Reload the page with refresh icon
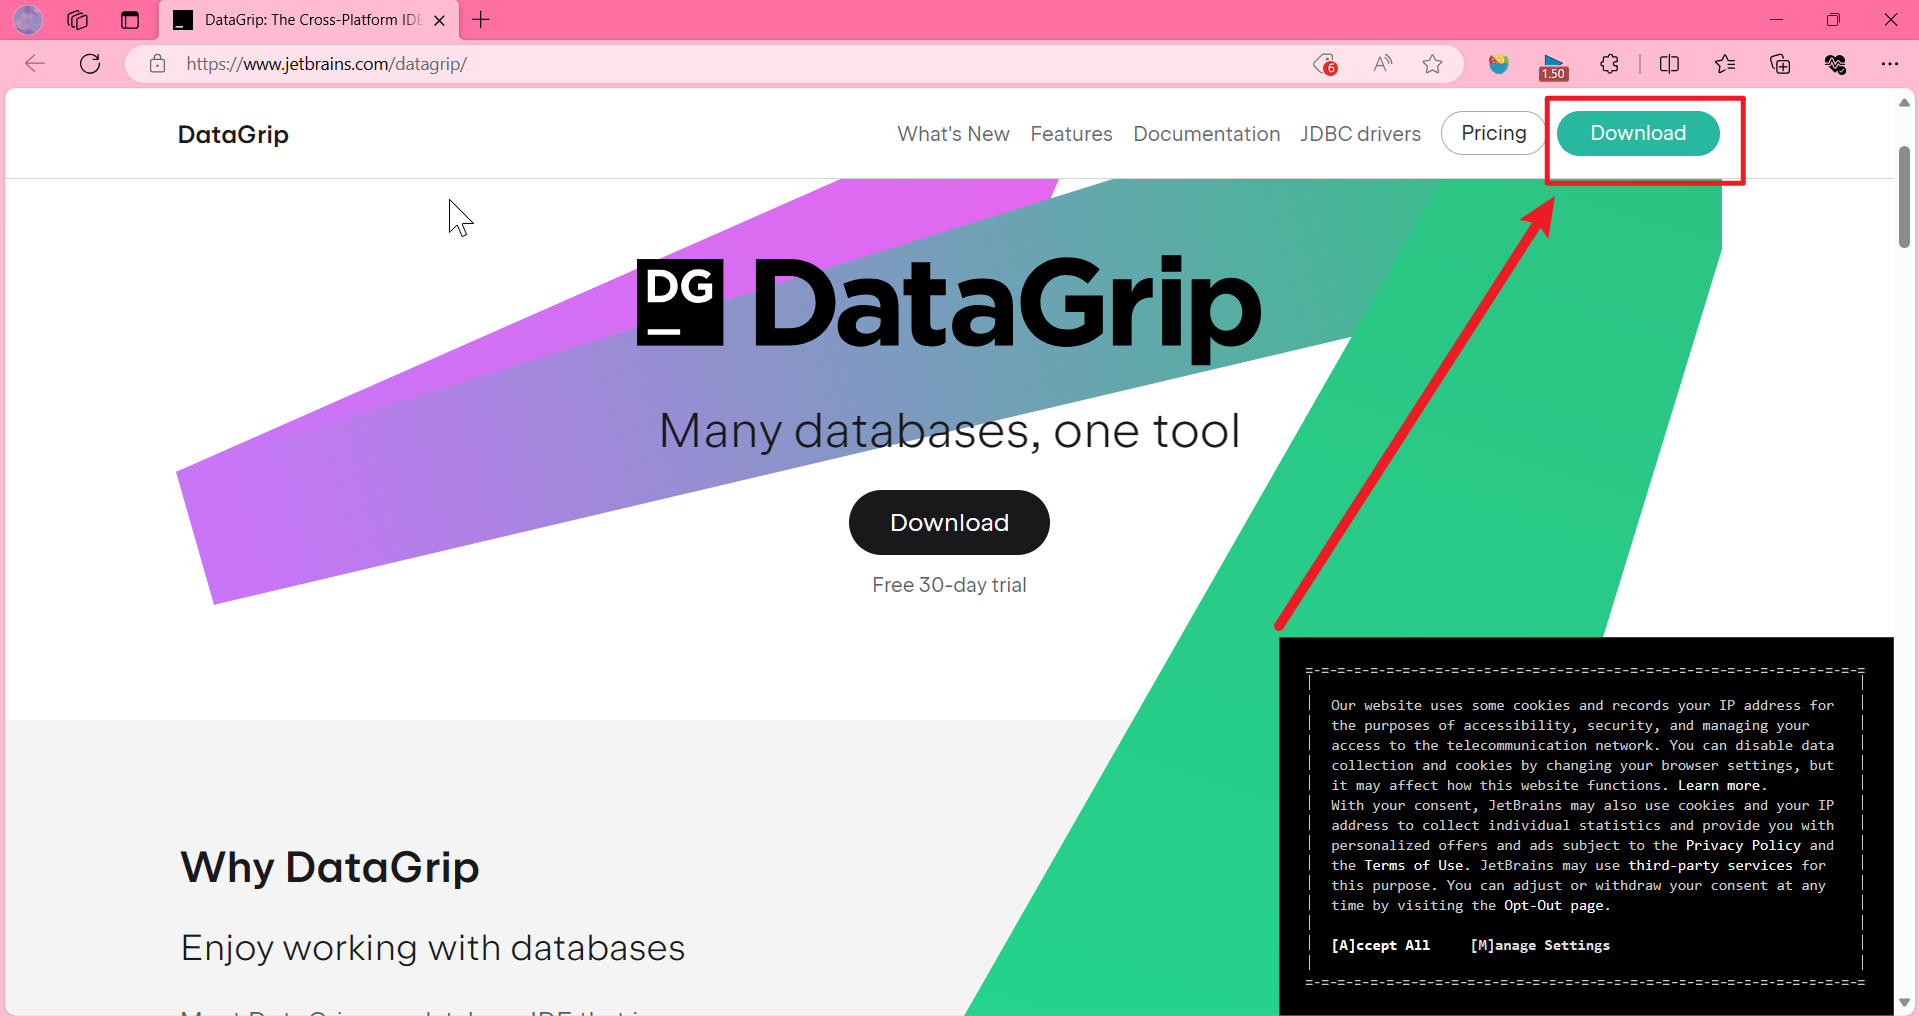Screen dimensions: 1919x1016 (x=90, y=64)
